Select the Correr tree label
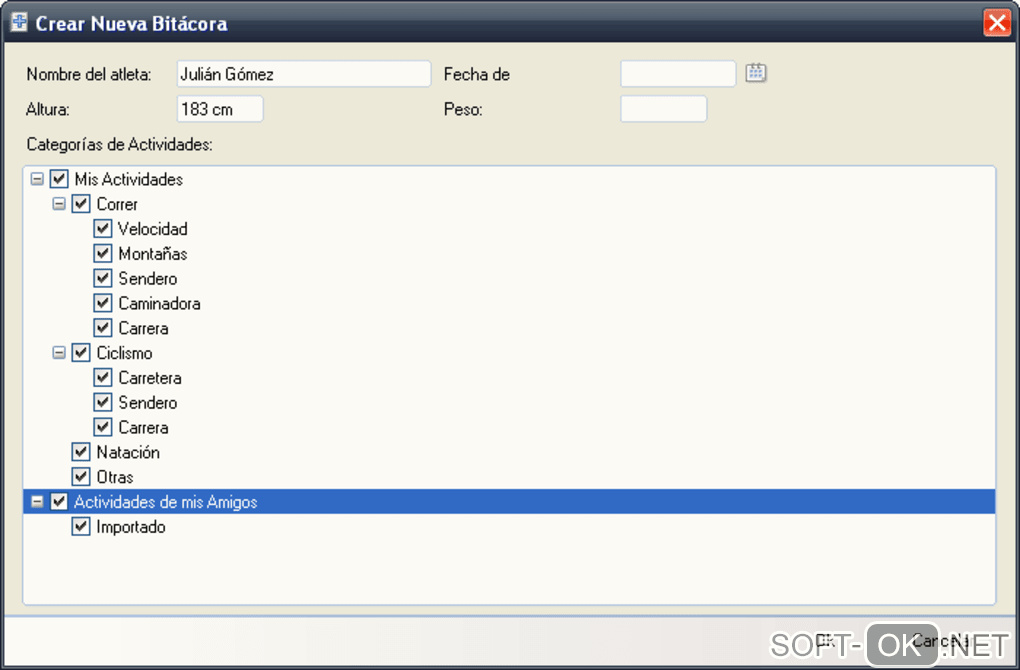This screenshot has height=670, width=1020. pos(117,204)
